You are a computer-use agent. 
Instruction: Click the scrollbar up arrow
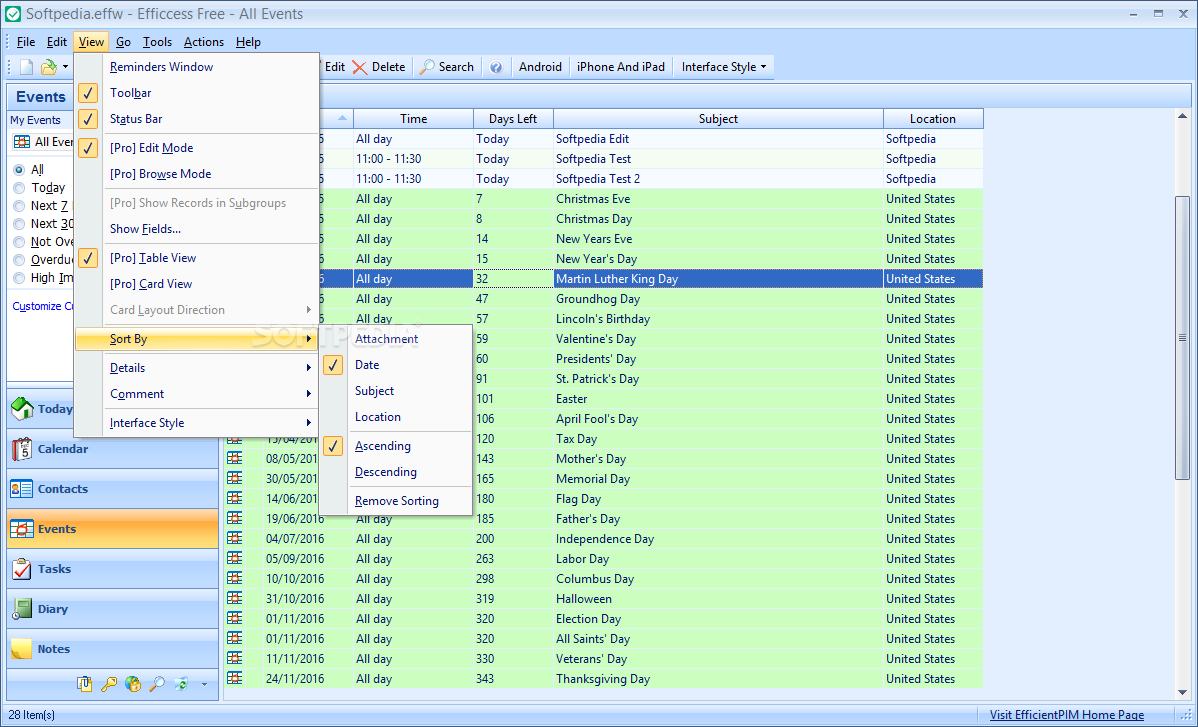[1182, 117]
